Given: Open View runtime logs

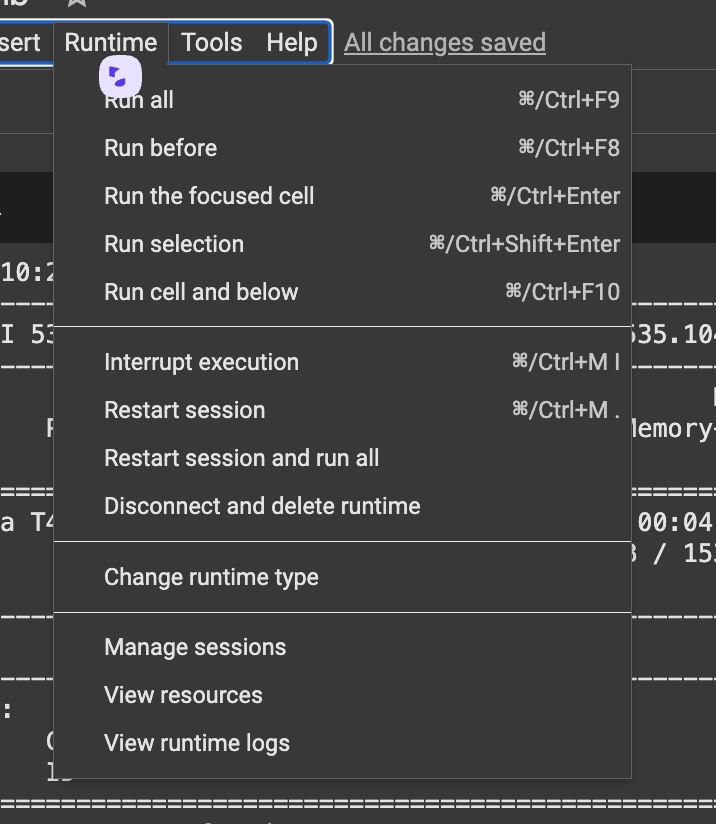Looking at the screenshot, I should tap(197, 743).
